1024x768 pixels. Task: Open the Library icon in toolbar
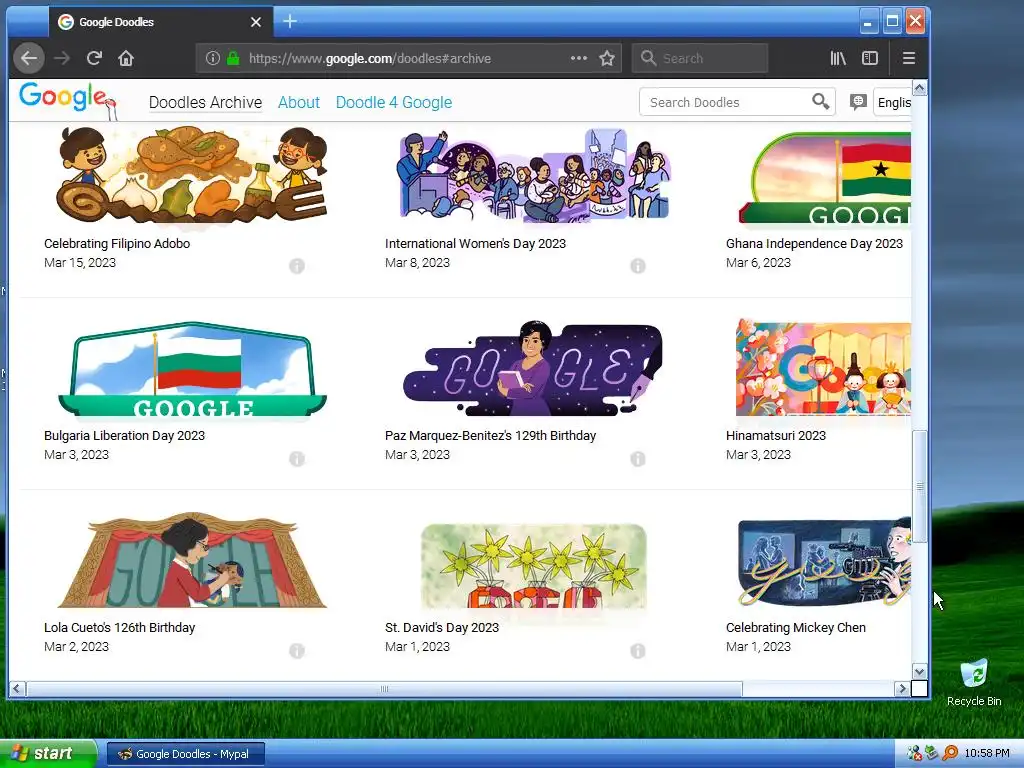[838, 58]
